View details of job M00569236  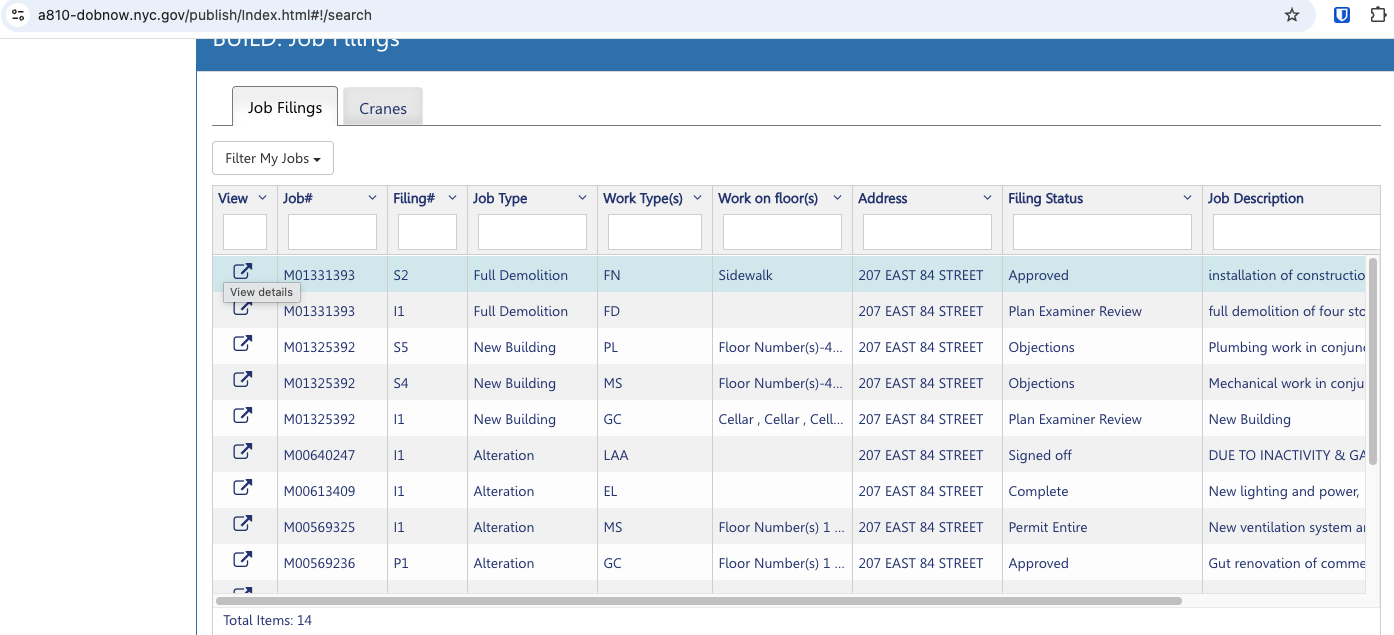click(243, 560)
